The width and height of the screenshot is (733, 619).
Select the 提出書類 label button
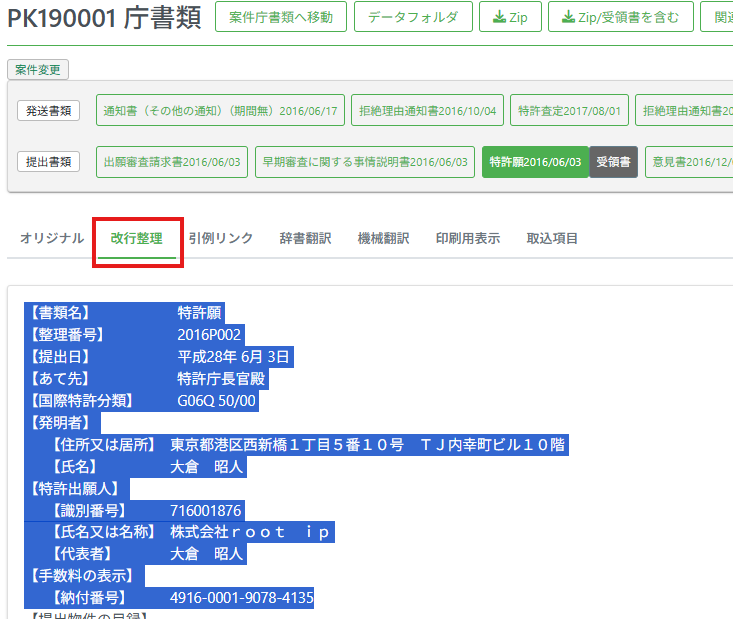(x=48, y=161)
